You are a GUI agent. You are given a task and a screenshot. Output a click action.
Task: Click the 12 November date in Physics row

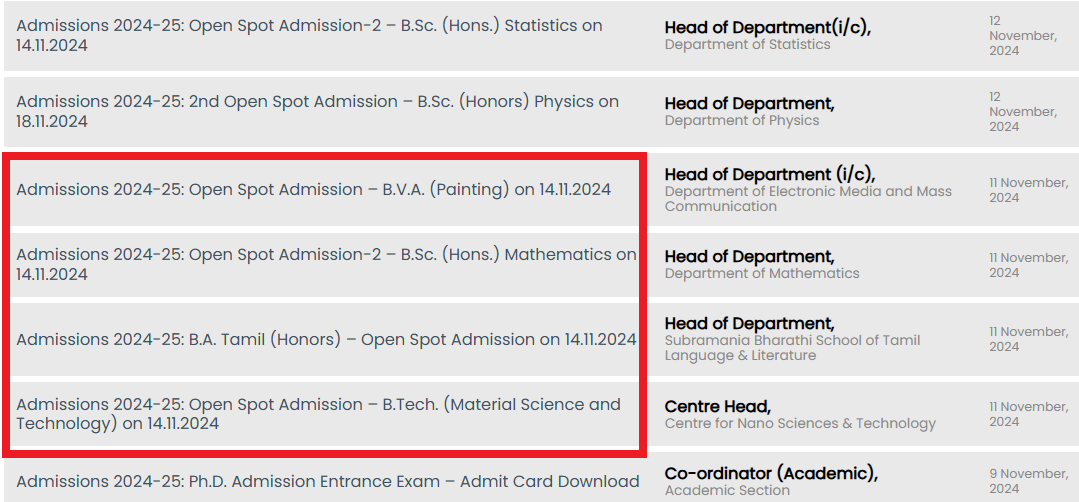[1022, 111]
